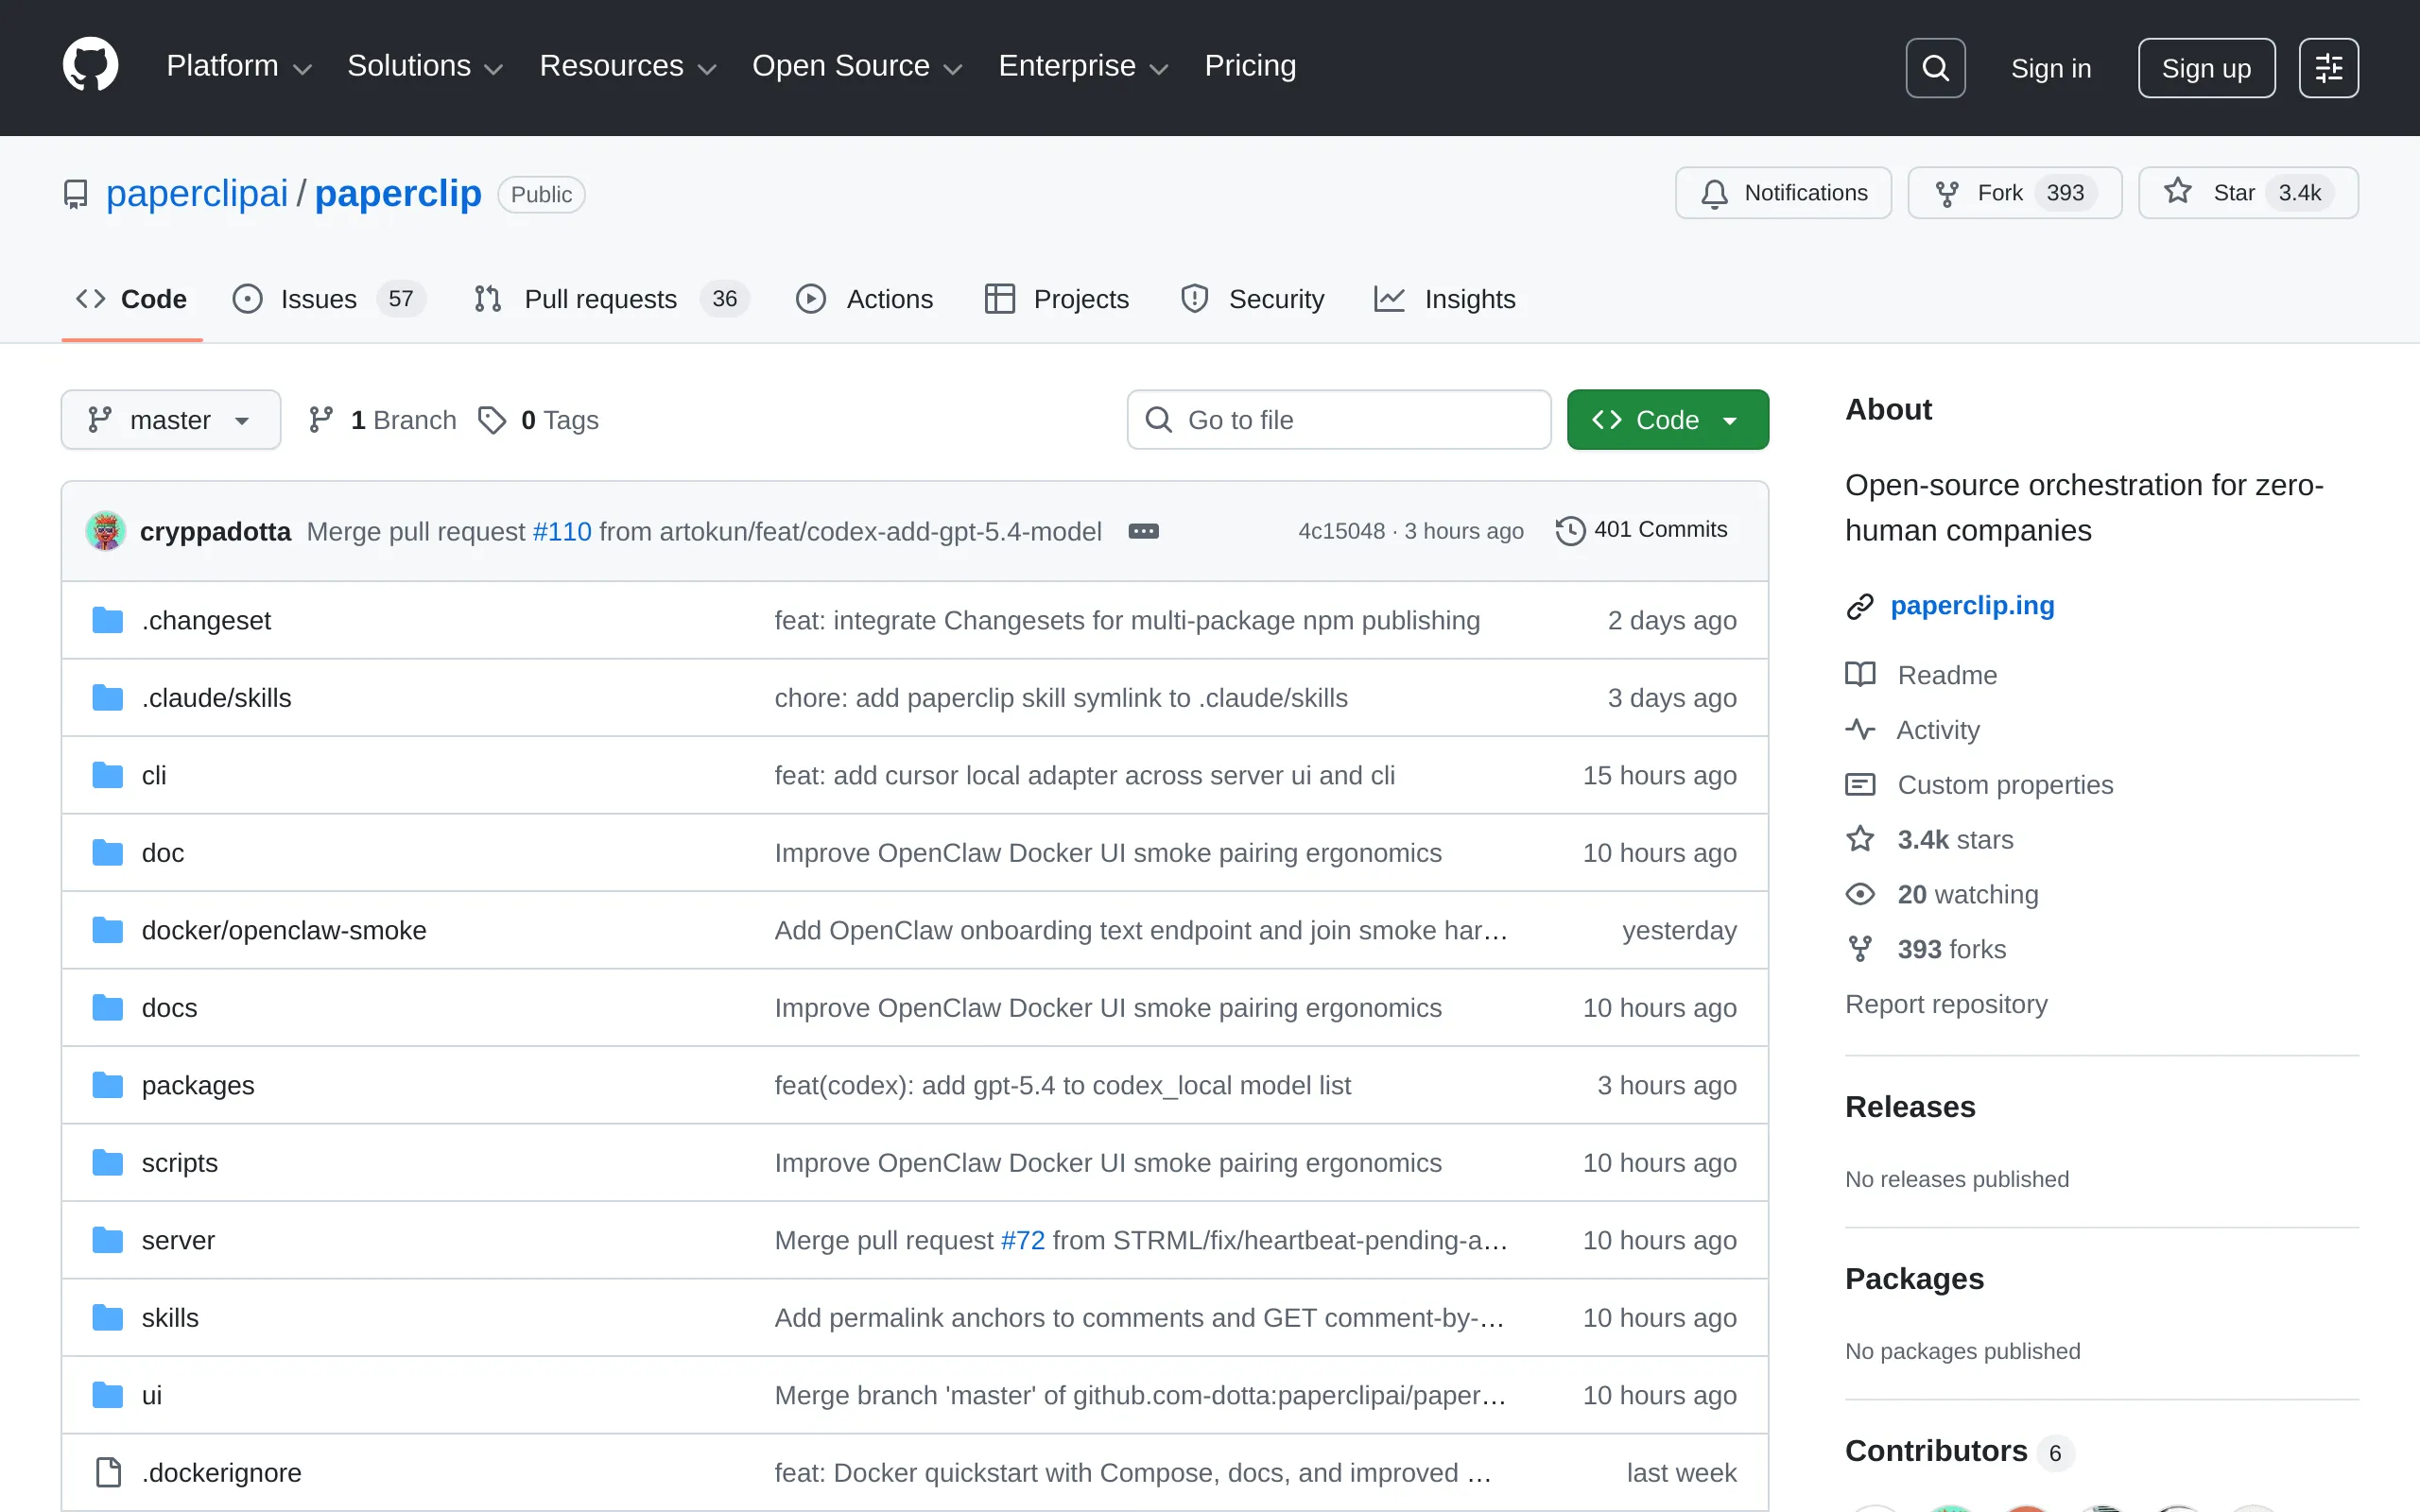
Task: Click the command palette sliders icon
Action: tap(2329, 67)
